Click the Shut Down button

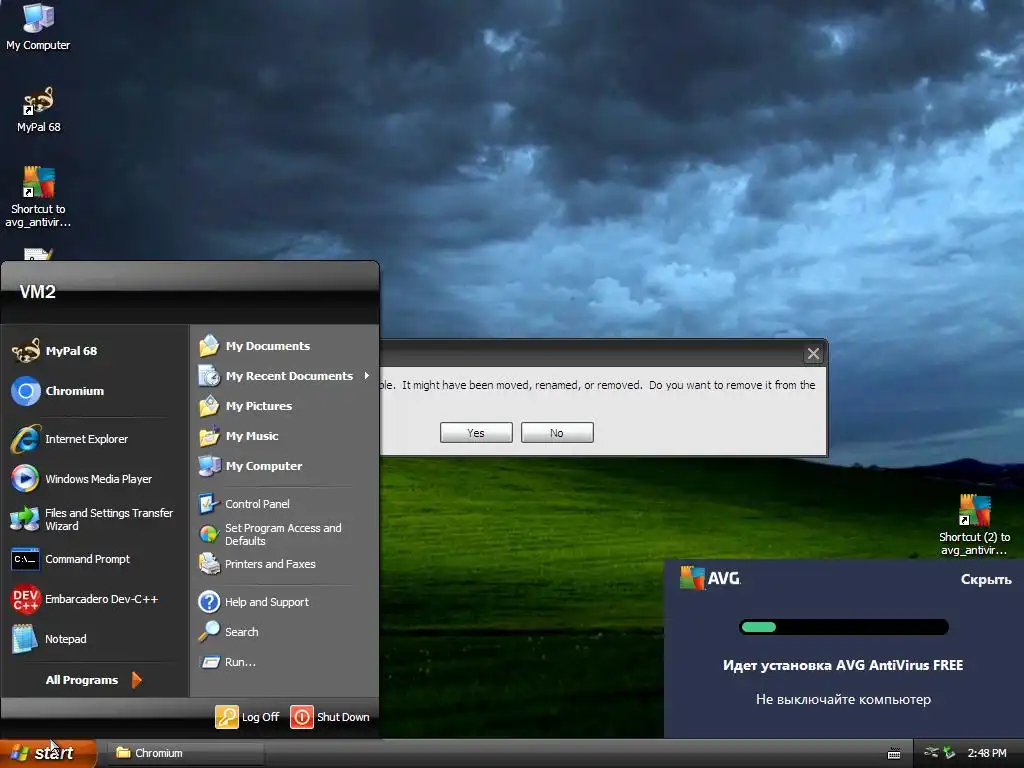(x=330, y=717)
